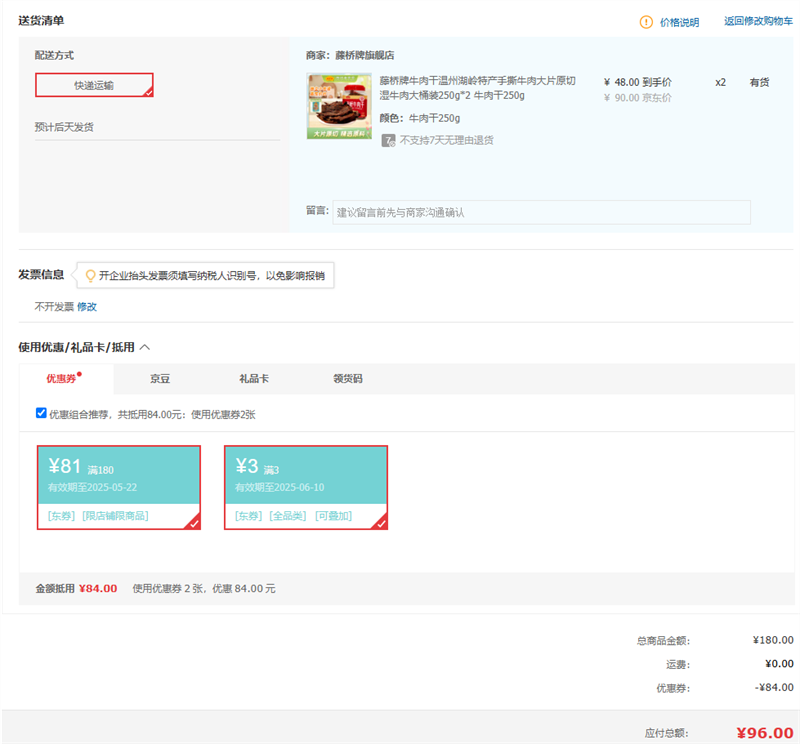Viewport: 800px width, 744px height.
Task: Click the lightbulb tip icon near invoice info
Action: pyautogui.click(x=90, y=276)
